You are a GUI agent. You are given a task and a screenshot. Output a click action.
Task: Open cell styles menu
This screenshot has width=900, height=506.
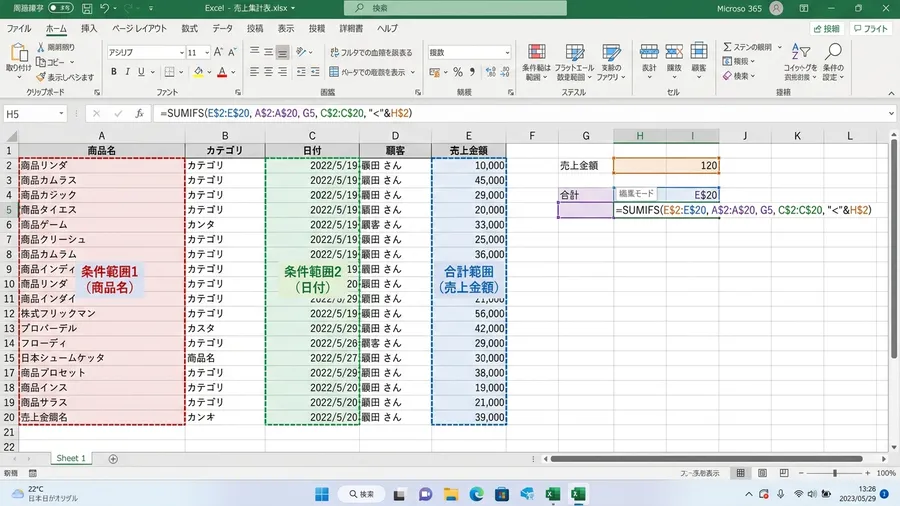click(611, 61)
